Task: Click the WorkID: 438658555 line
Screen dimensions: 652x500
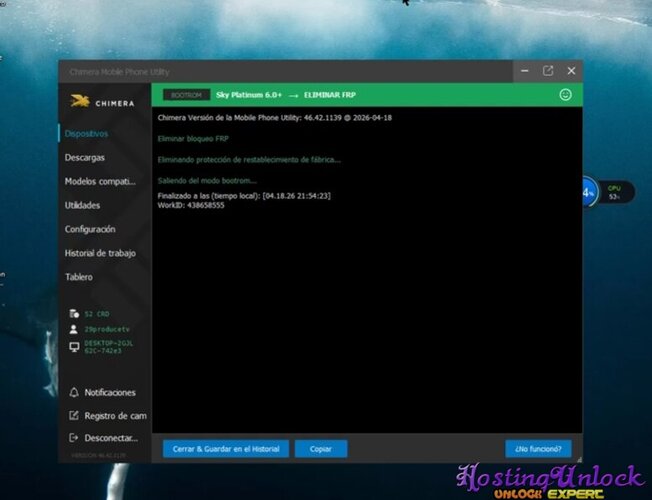Action: [191, 205]
